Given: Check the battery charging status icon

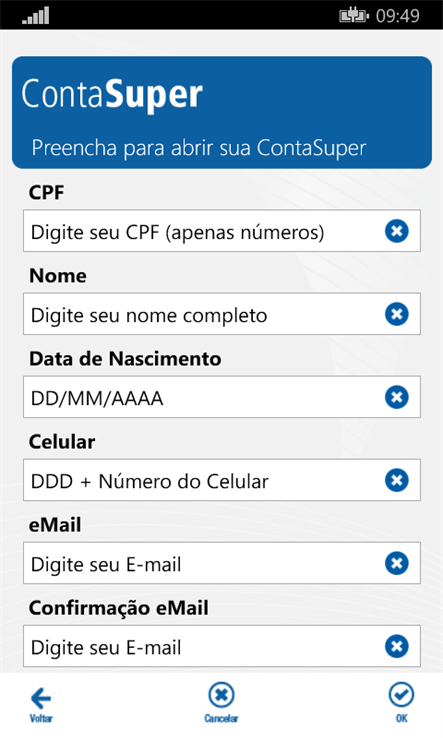Looking at the screenshot, I should pos(354,16).
